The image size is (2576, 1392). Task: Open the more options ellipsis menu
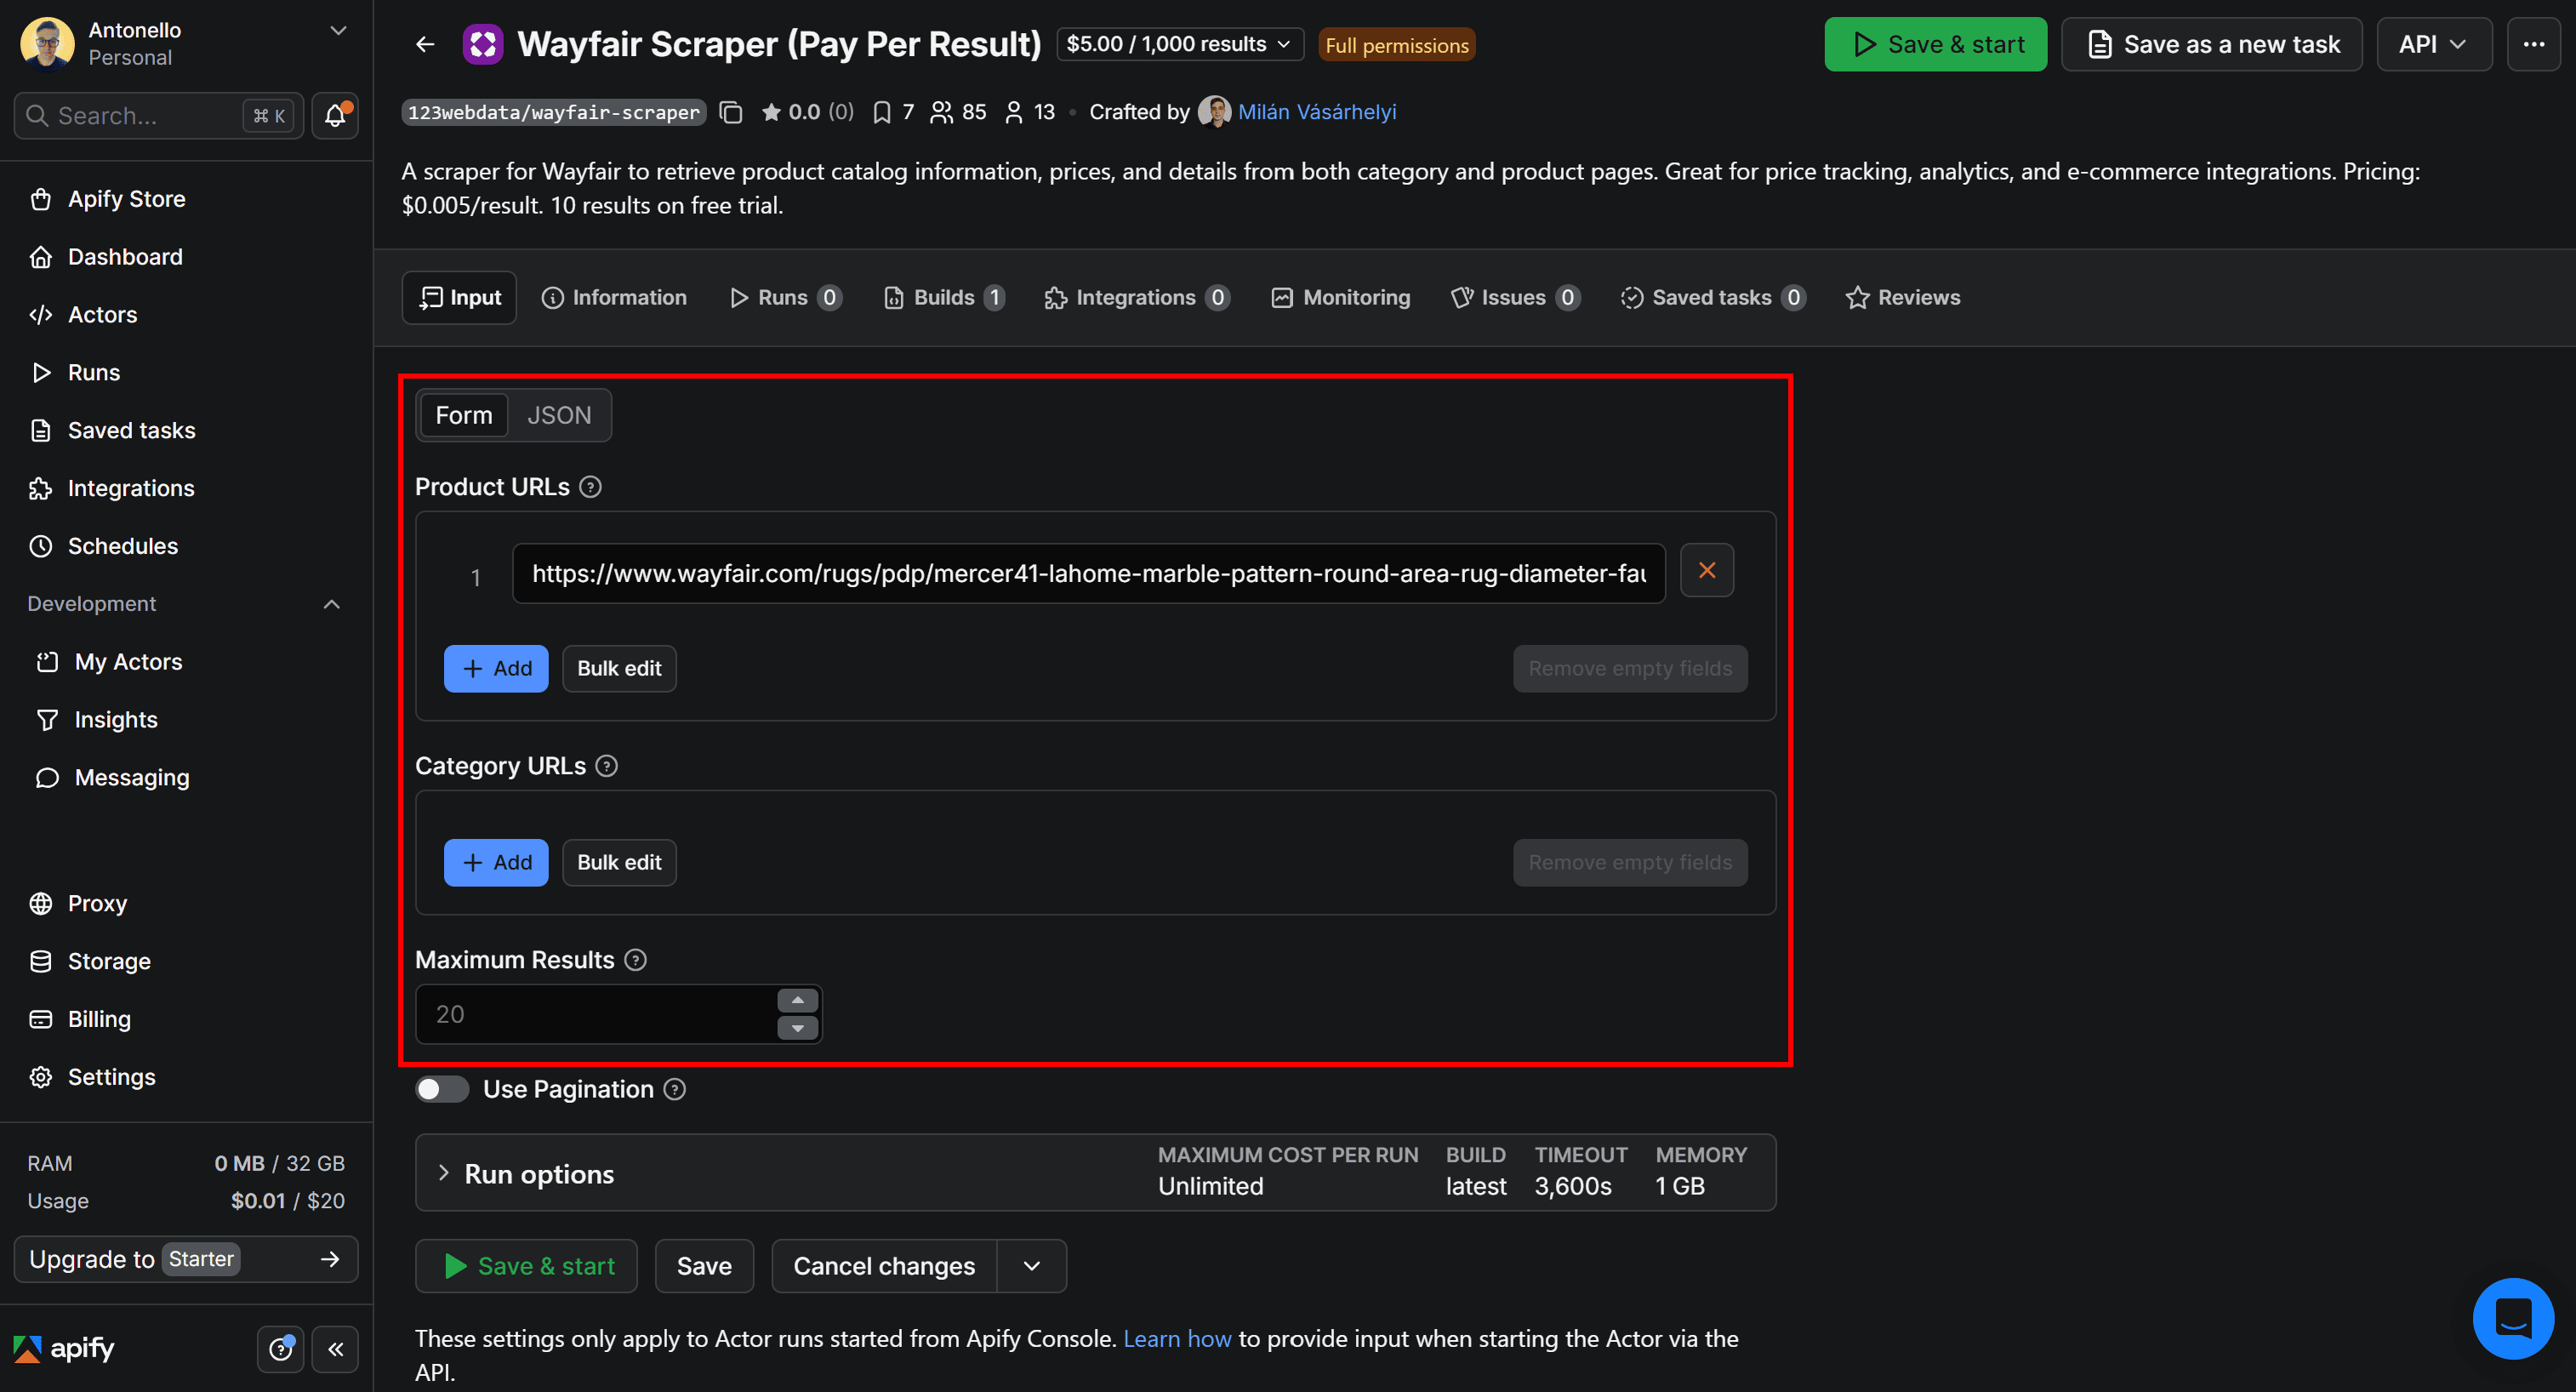pos(2533,44)
